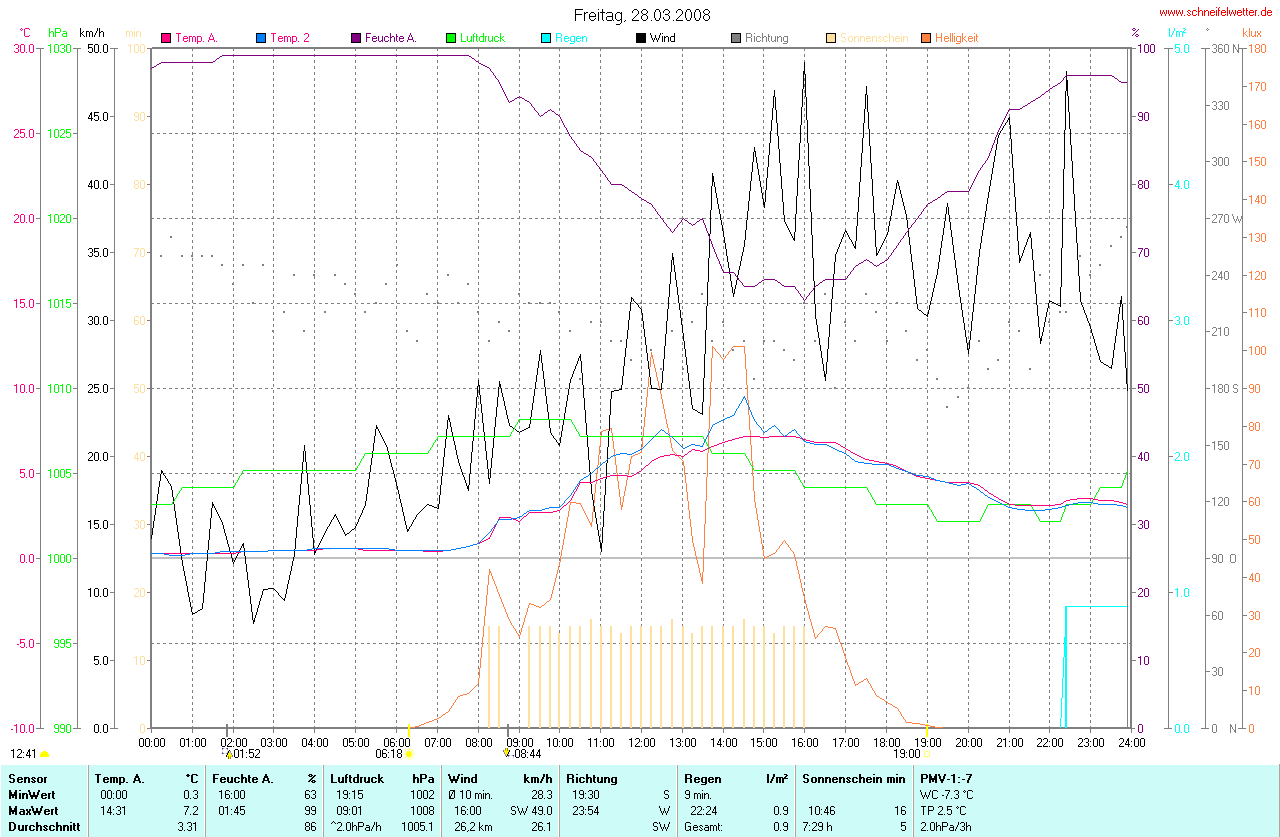The width and height of the screenshot is (1280, 837).
Task: Click the km/h unit label above the chart
Action: (93, 33)
